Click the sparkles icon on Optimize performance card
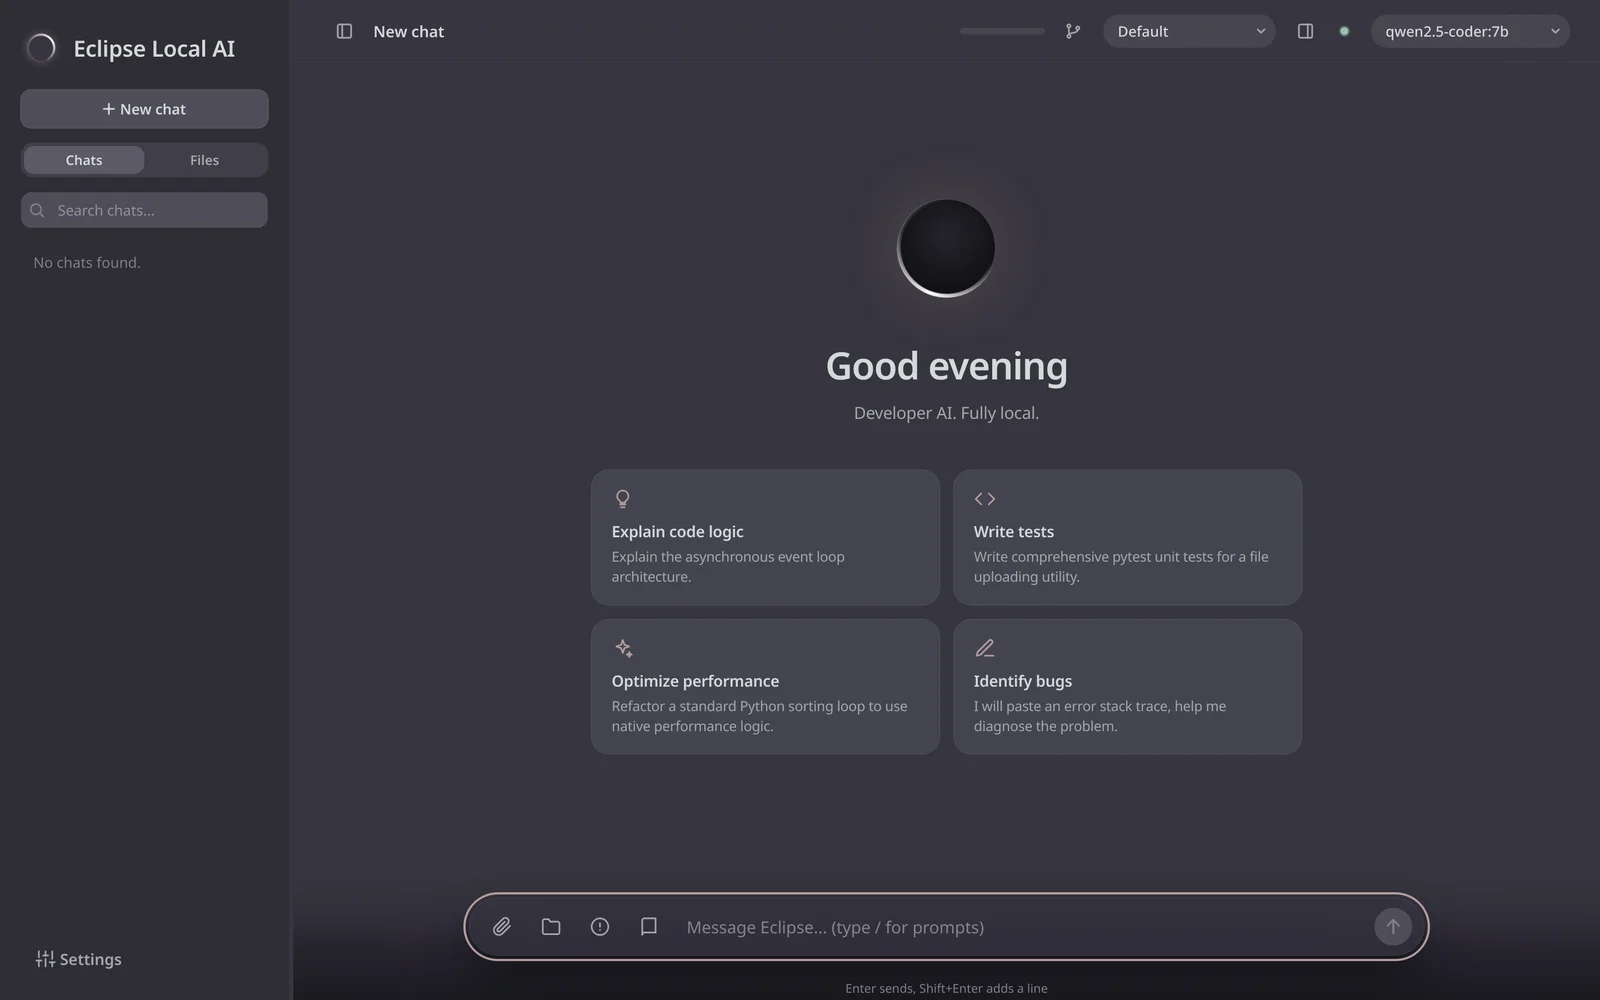 click(623, 648)
